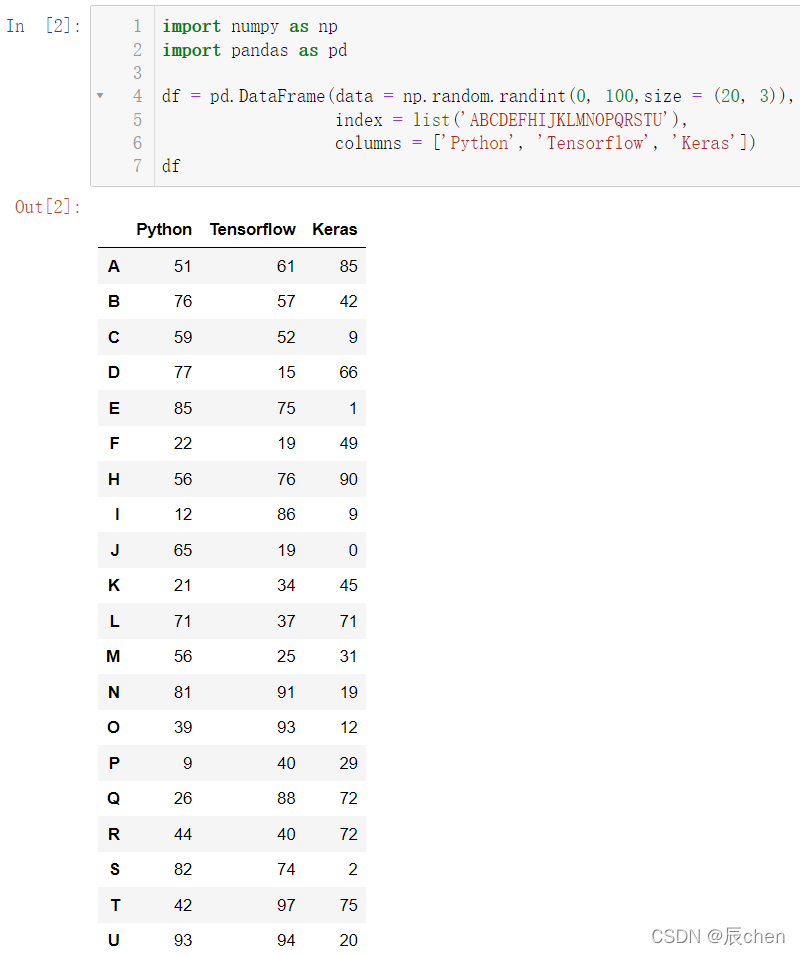Select row index label Q
This screenshot has height=955, width=800.
pyautogui.click(x=113, y=798)
